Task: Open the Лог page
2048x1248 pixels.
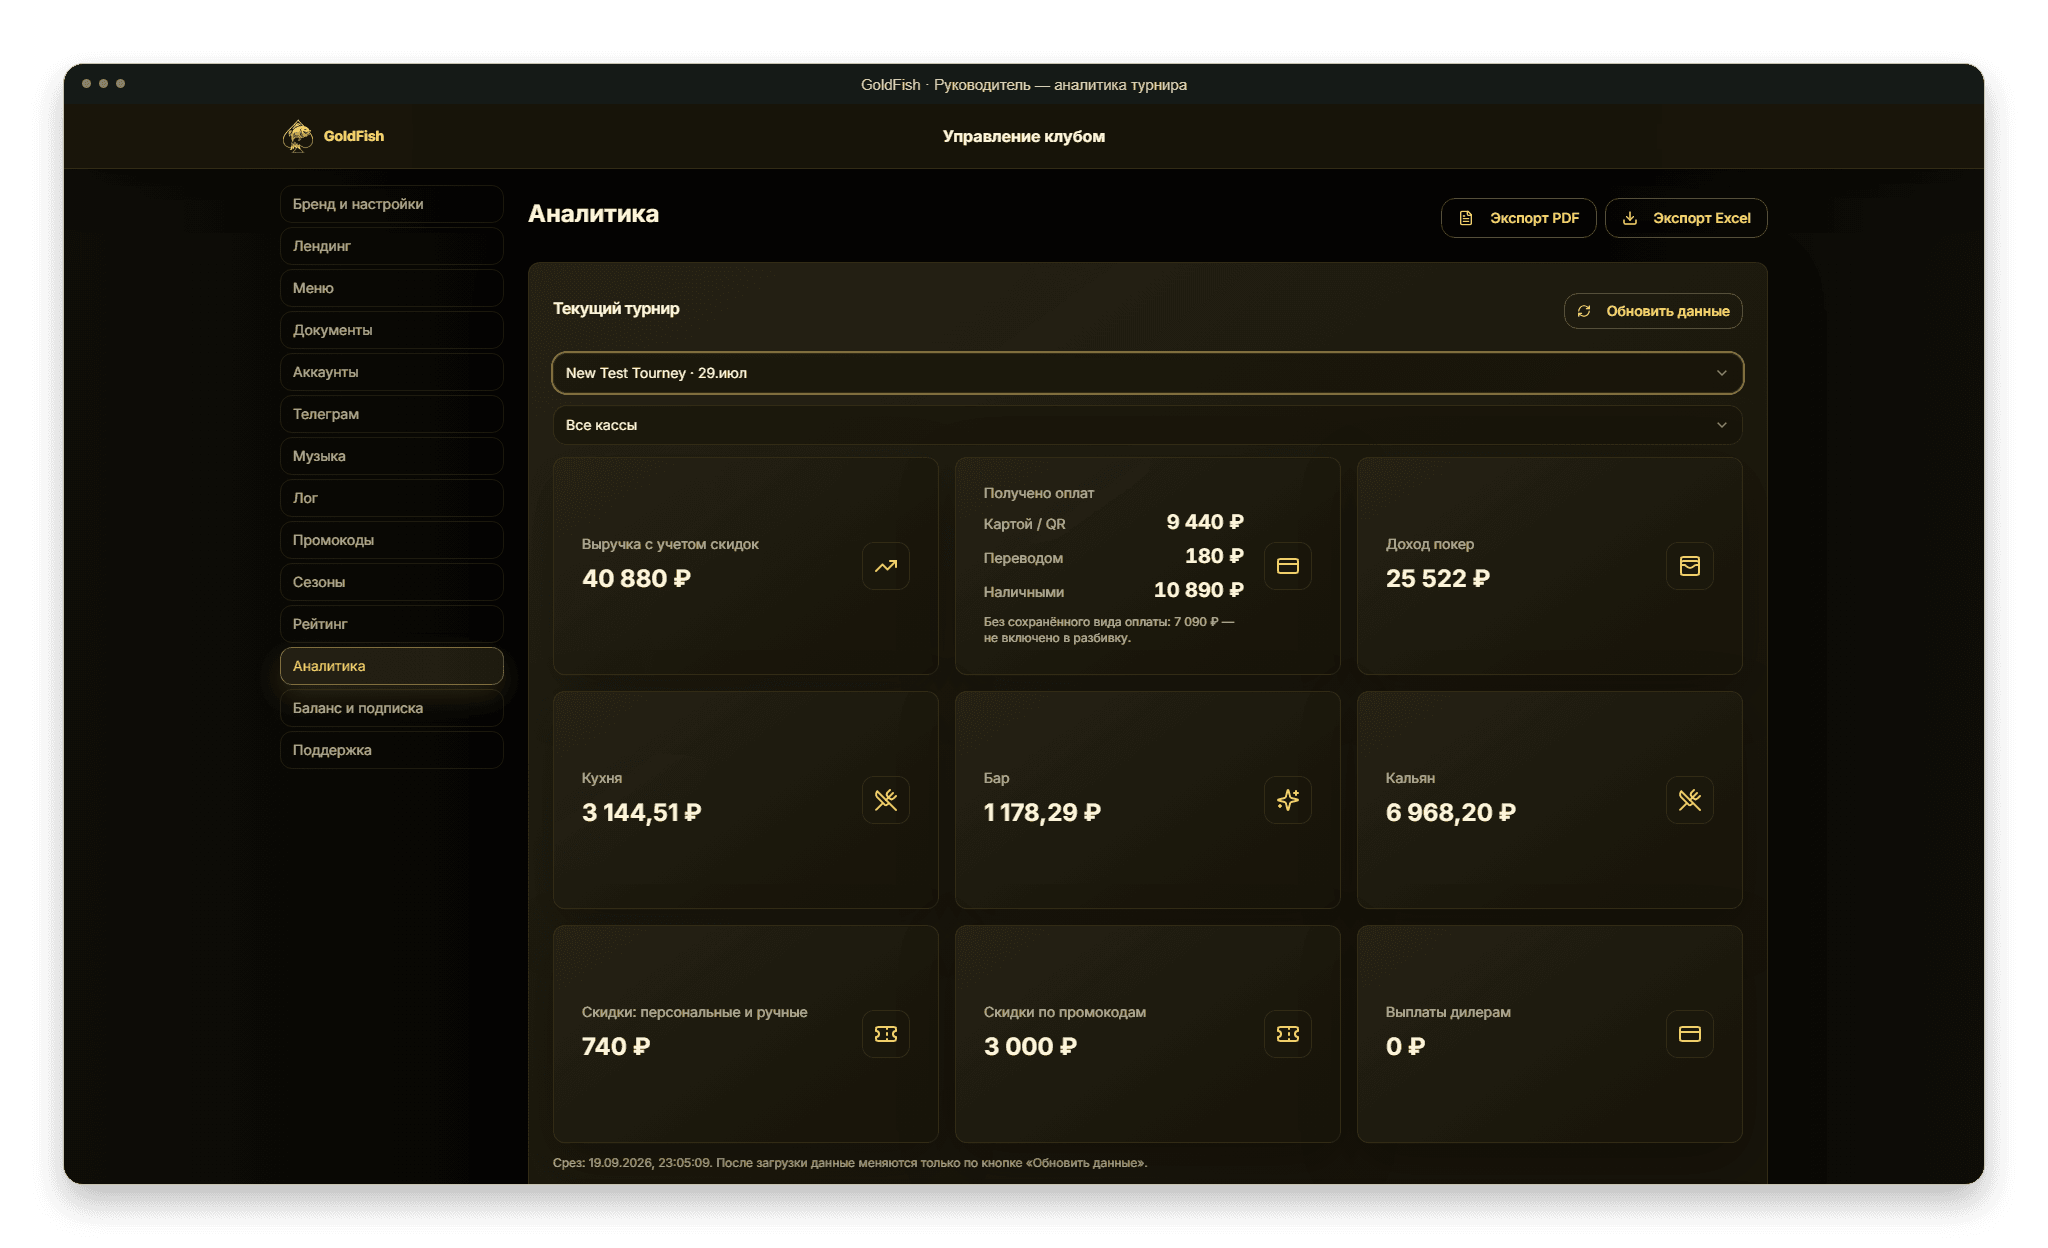Action: (x=391, y=498)
